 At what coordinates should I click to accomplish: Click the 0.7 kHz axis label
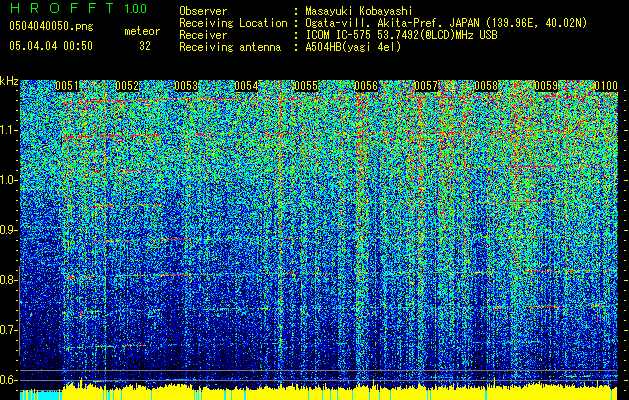9,330
